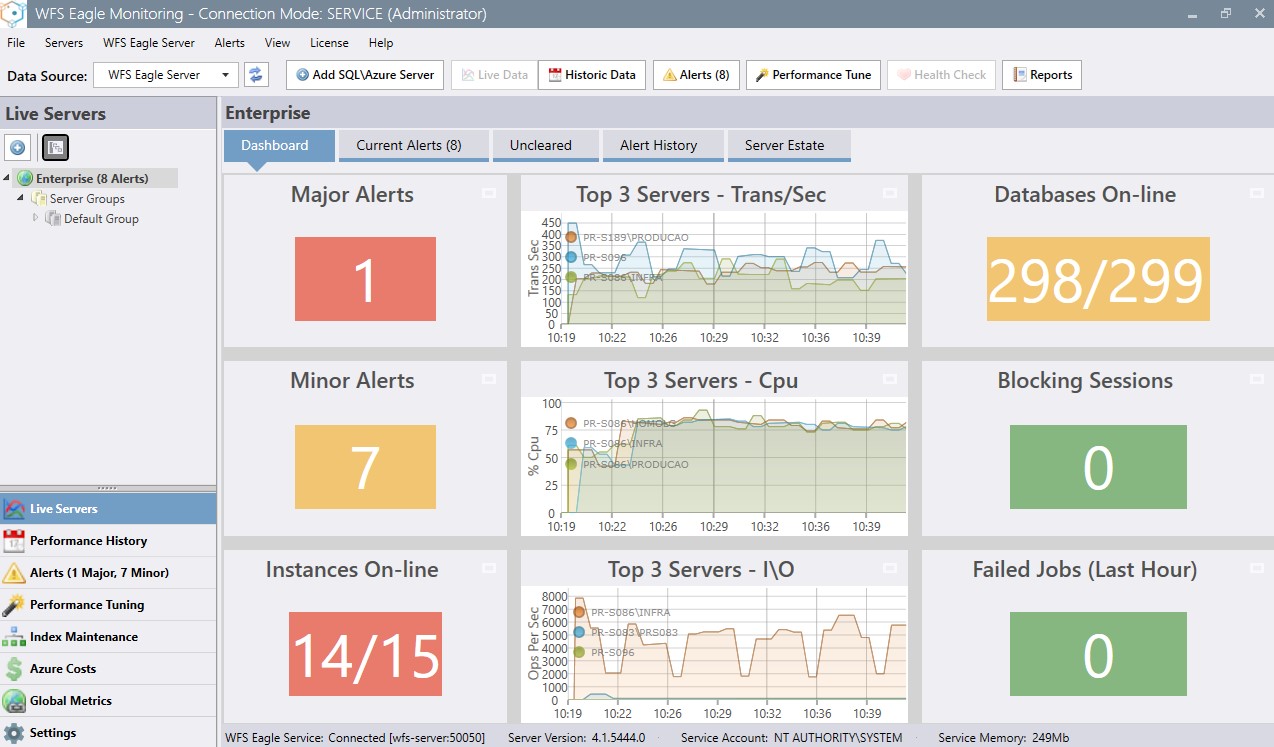Screen dimensions: 1274x747
Task: Toggle the Databases On-line panel size
Action: click(1257, 193)
